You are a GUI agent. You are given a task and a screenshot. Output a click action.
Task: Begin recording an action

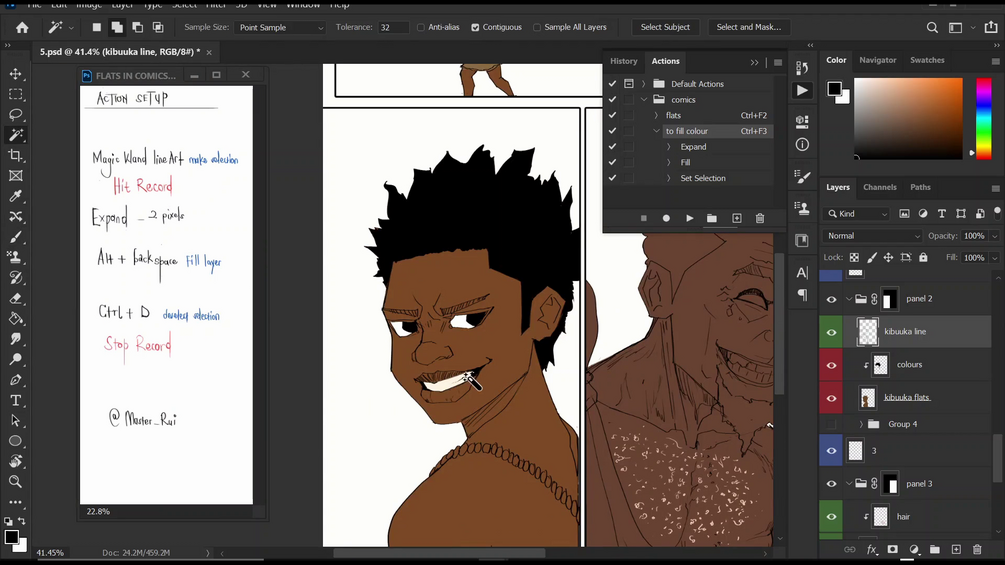666,218
